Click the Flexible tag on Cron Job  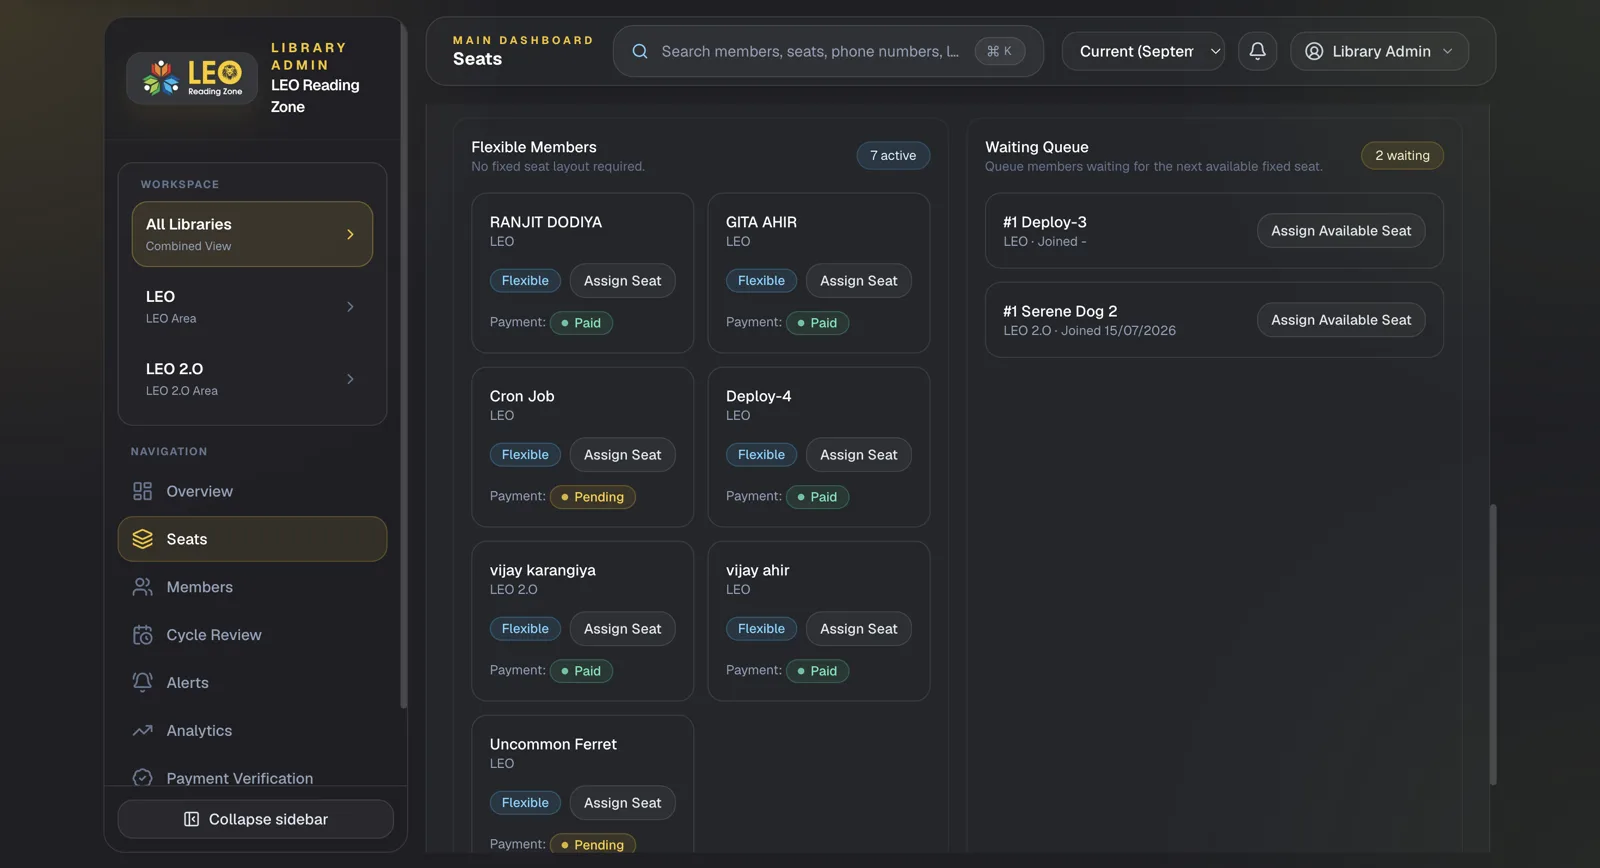click(525, 455)
